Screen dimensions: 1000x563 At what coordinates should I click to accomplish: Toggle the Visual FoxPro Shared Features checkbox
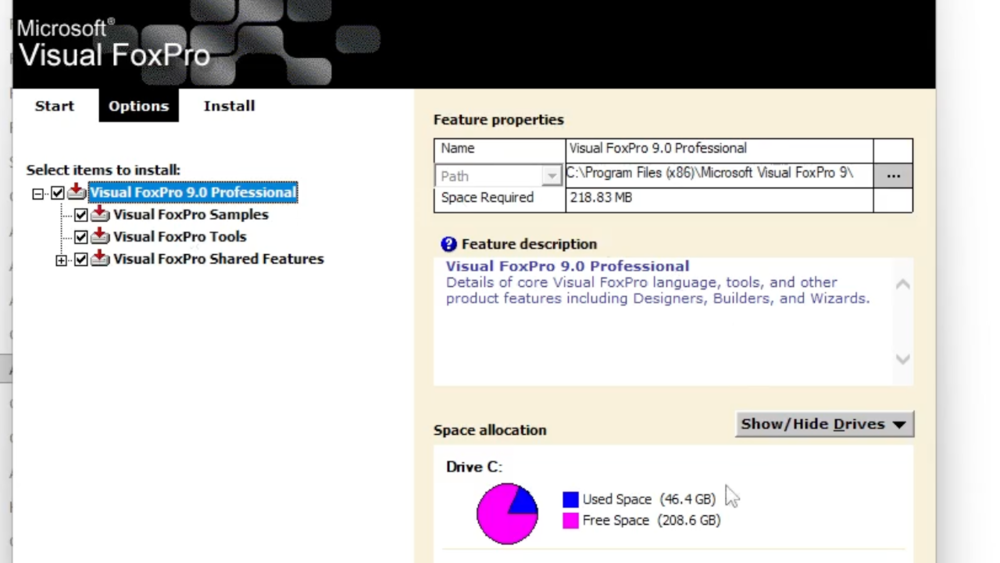click(81, 260)
